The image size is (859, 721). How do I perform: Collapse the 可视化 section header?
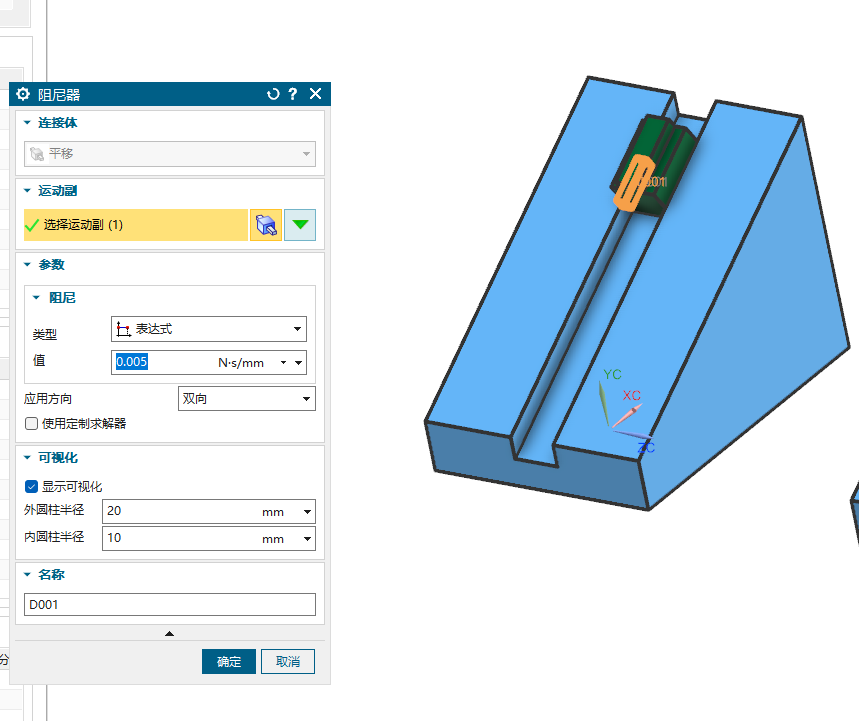28,458
